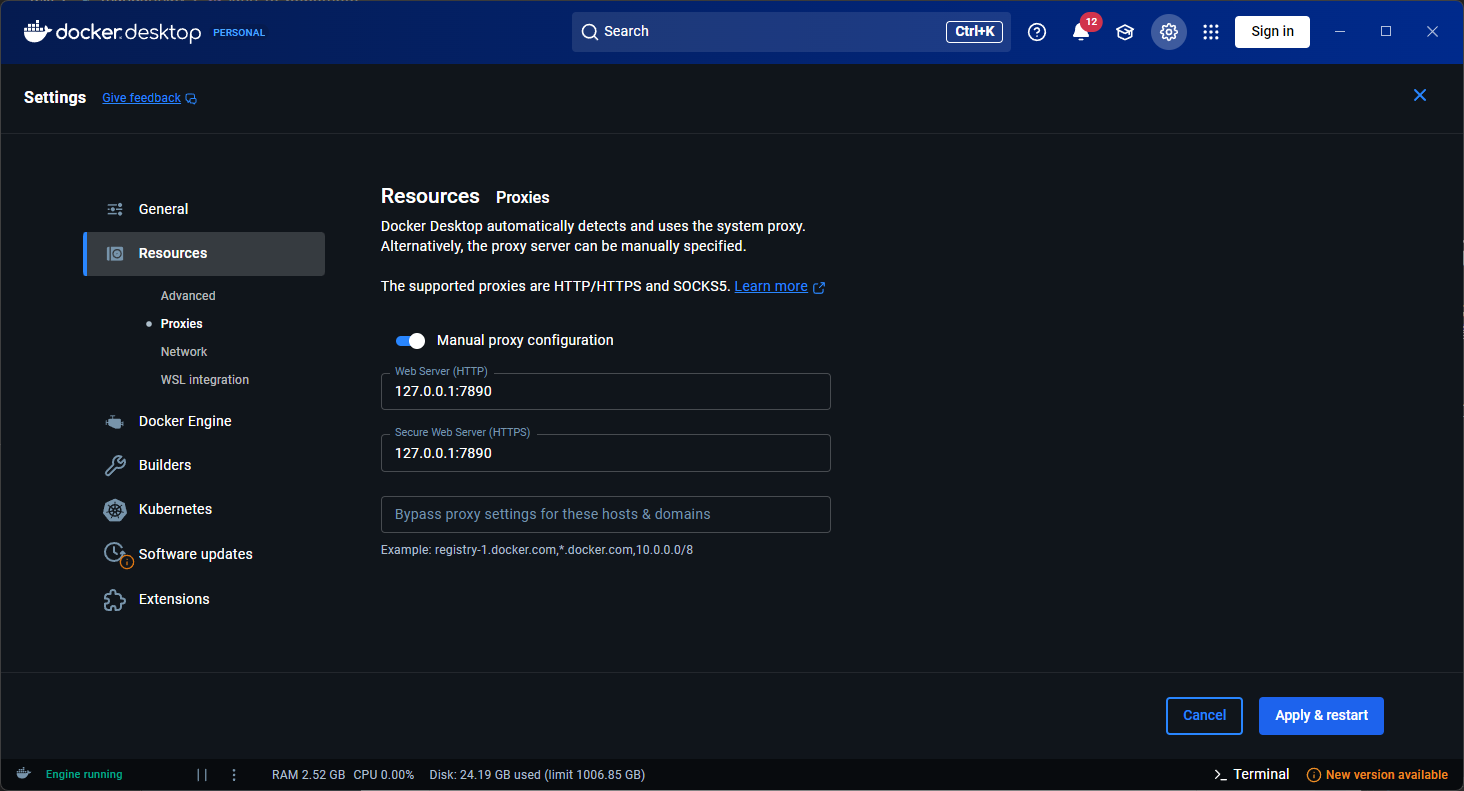The height and width of the screenshot is (791, 1464).
Task: Close Settings with the blue X
Action: [x=1420, y=95]
